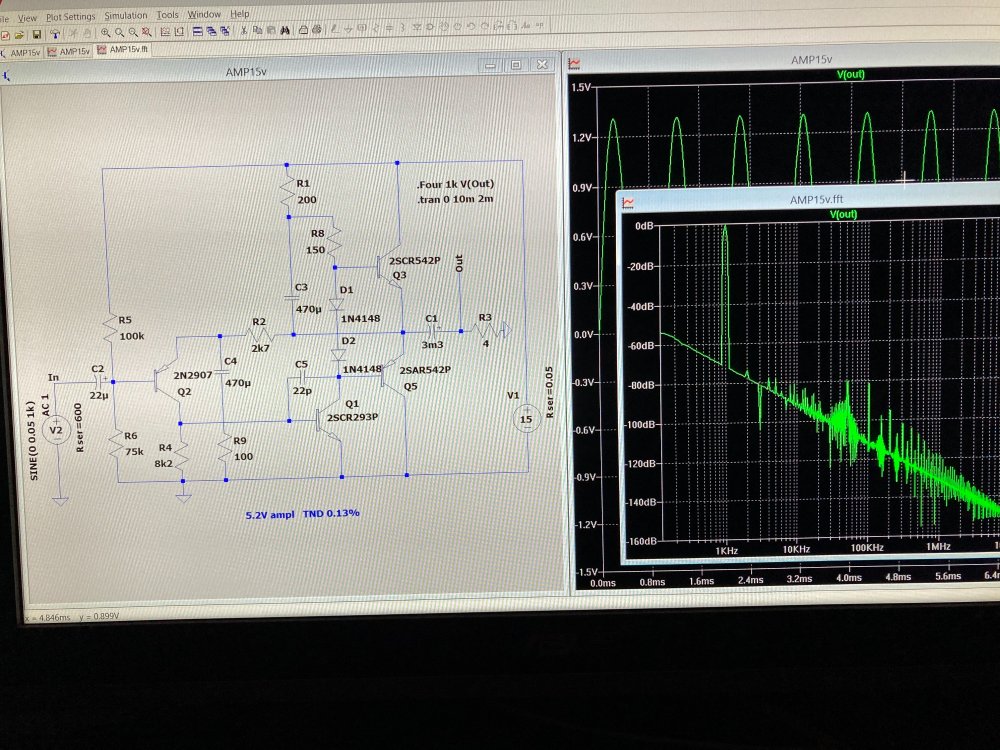Click the Tile windows icon
This screenshot has width=1000, height=750.
click(x=196, y=32)
